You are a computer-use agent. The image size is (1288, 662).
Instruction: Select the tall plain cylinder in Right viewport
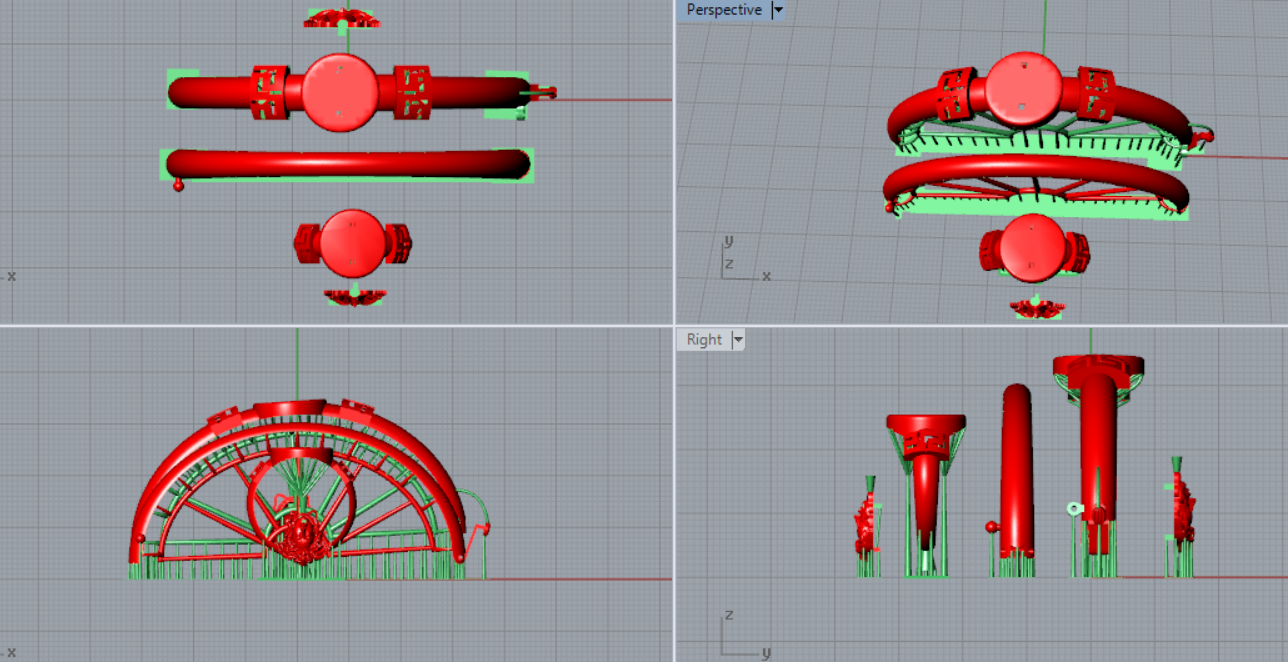1017,470
